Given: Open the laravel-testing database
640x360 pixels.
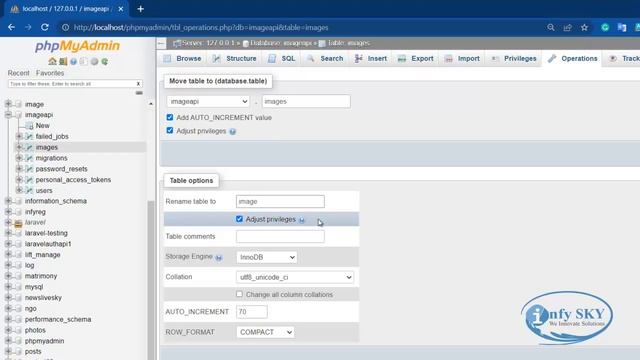Looking at the screenshot, I should [x=46, y=233].
